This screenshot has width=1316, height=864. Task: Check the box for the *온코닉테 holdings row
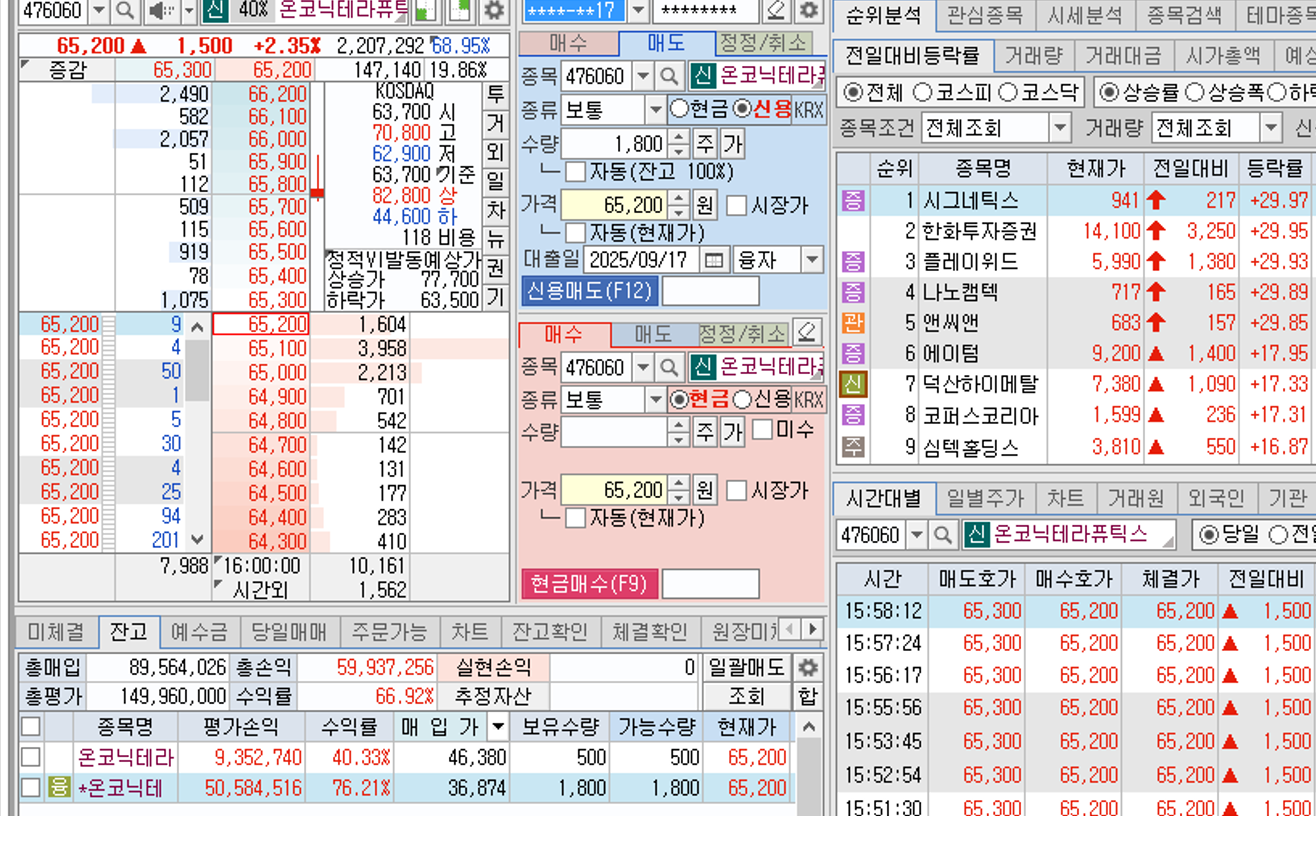[31, 788]
